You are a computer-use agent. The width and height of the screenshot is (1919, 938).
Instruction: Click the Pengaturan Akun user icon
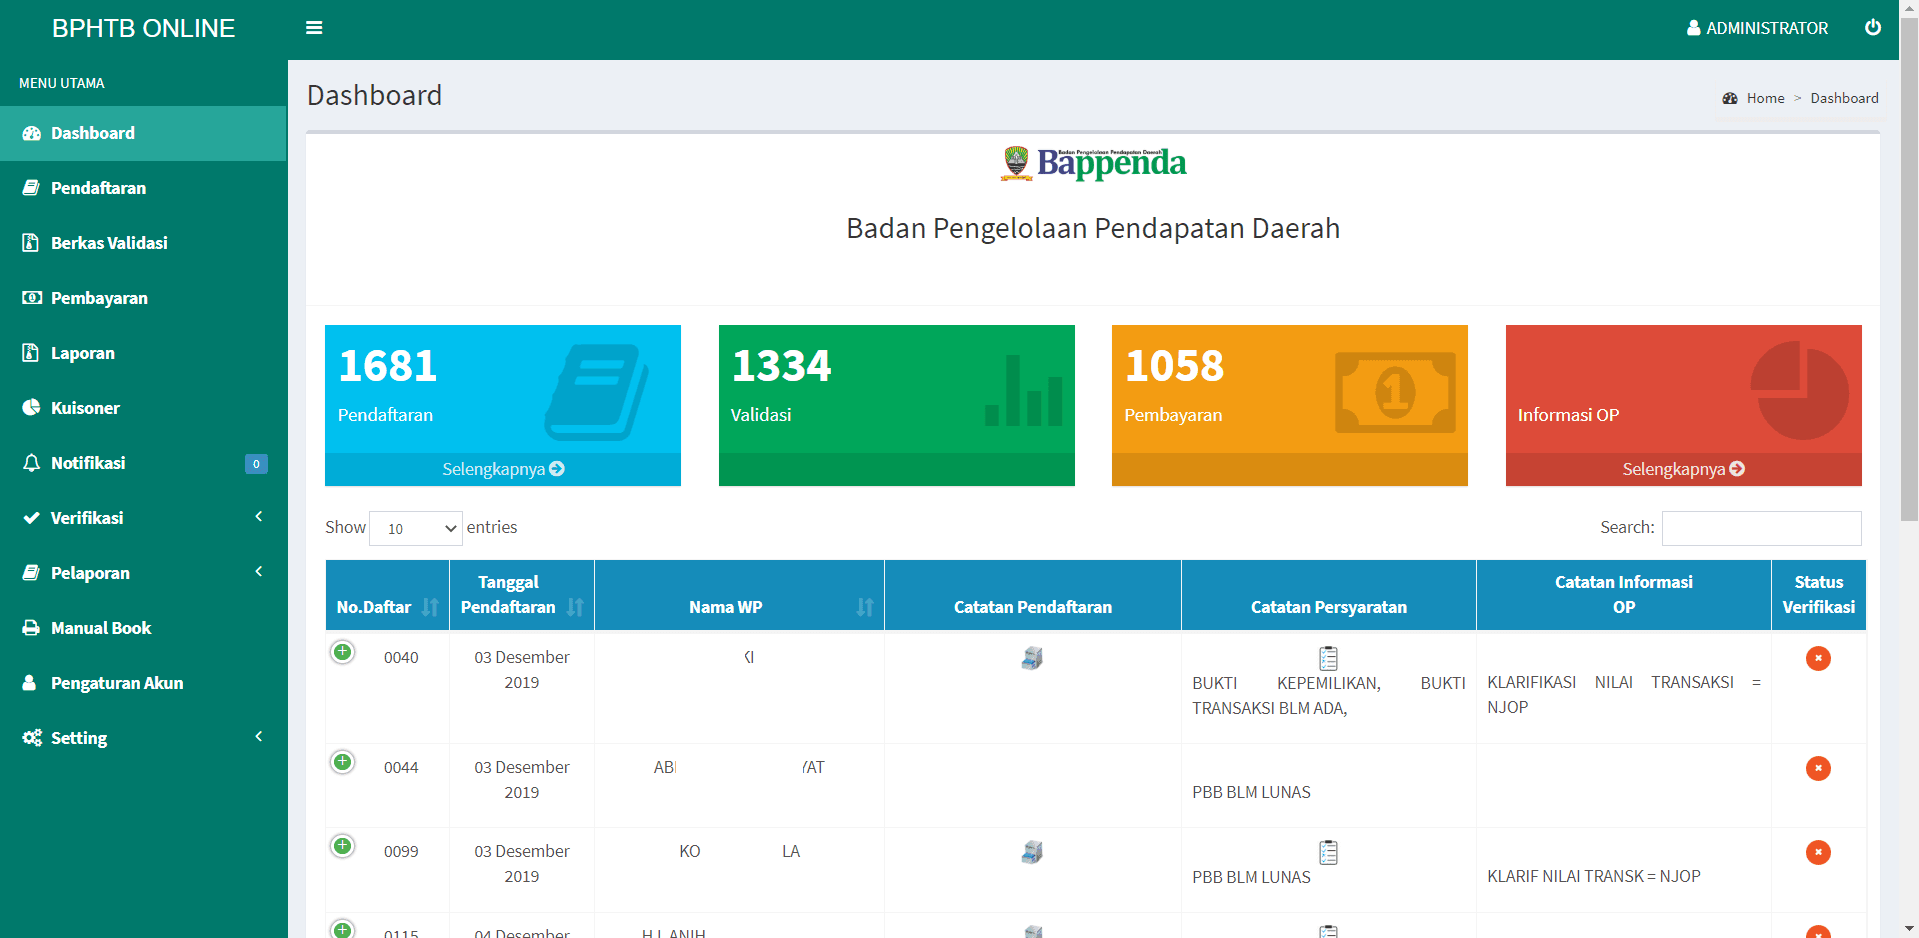click(30, 683)
